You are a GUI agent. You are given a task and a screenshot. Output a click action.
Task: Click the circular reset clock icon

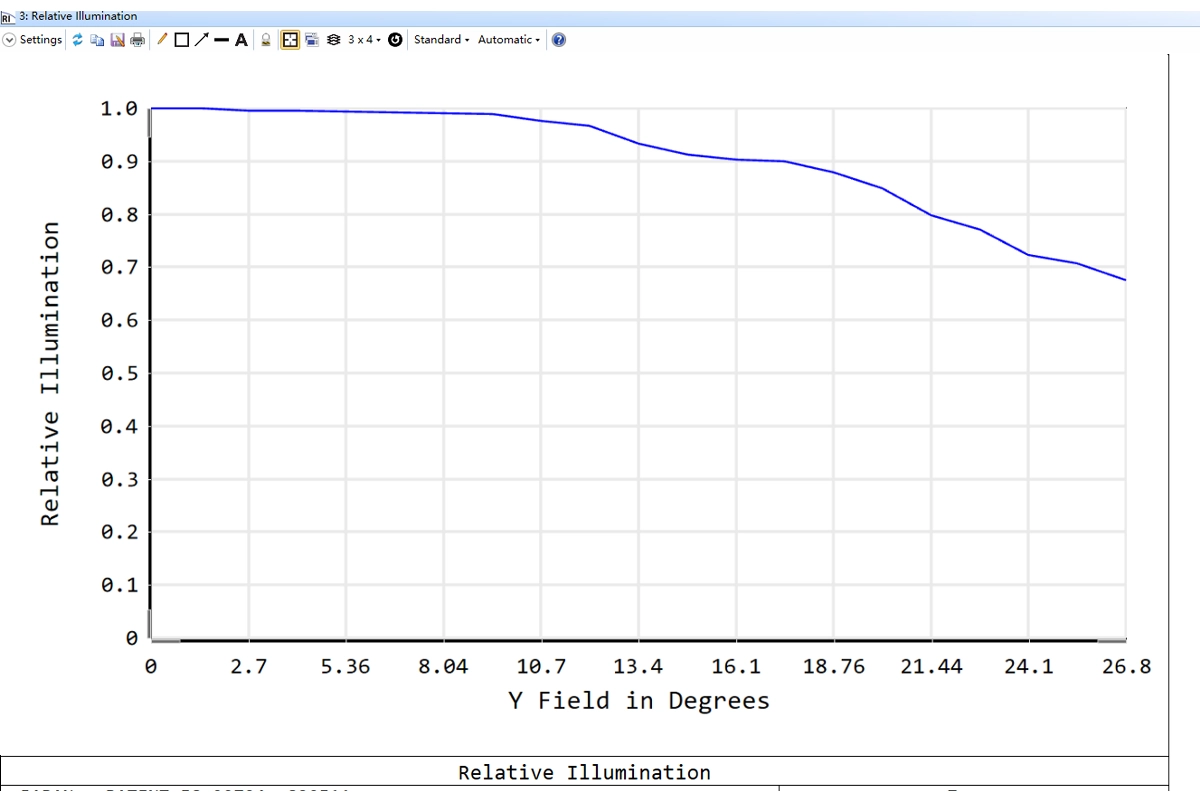395,40
